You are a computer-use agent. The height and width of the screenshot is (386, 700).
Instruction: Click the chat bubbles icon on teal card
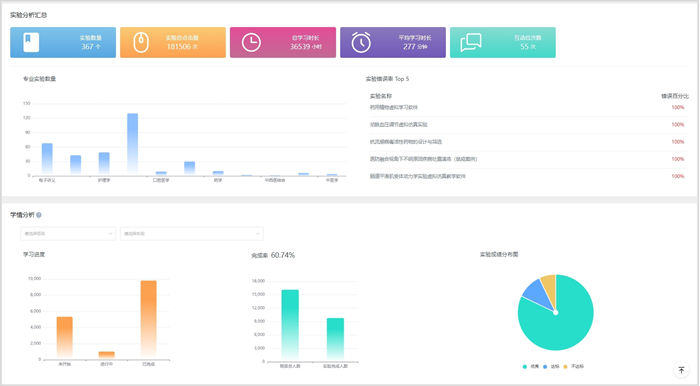(471, 43)
